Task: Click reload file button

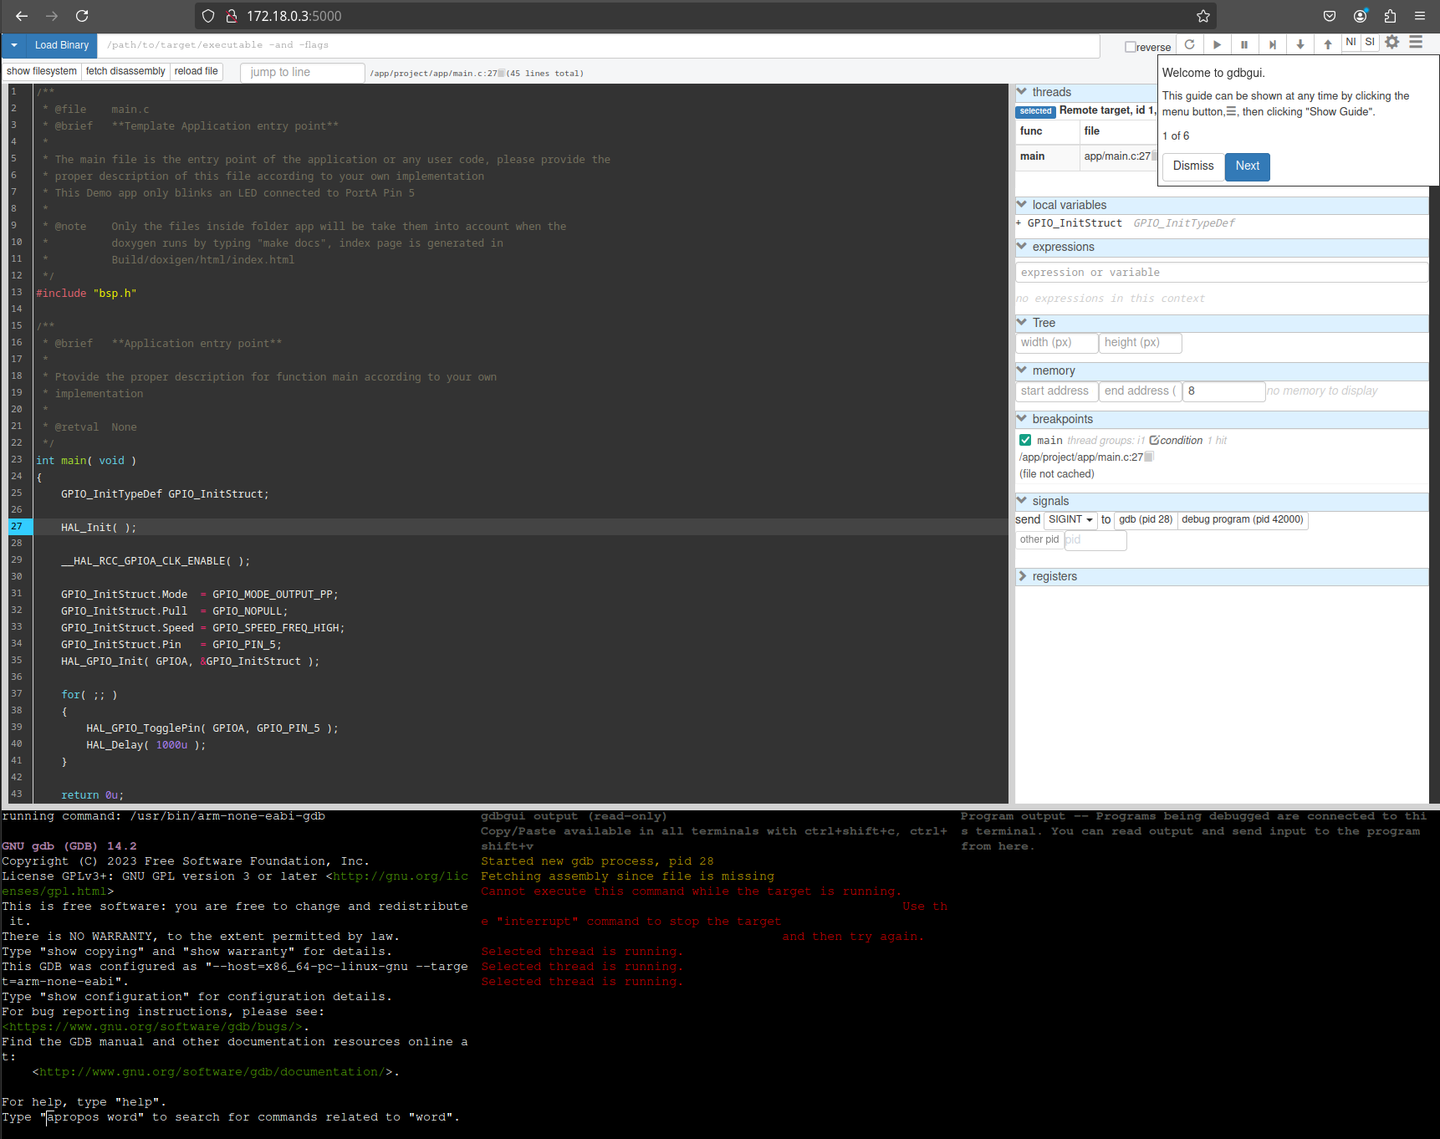Action: [x=196, y=71]
